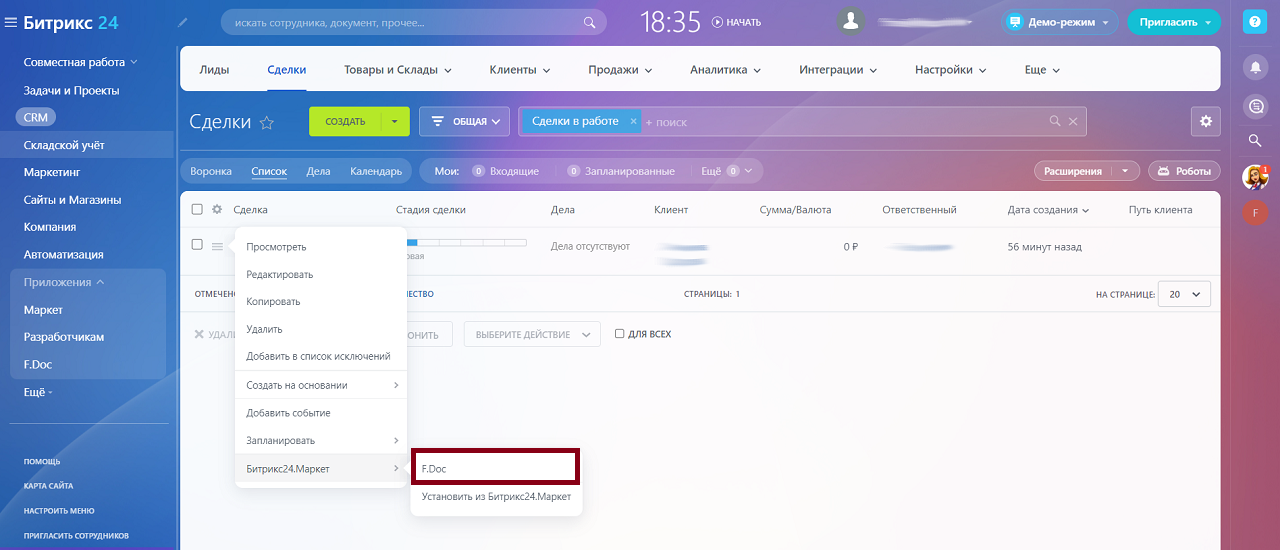The width and height of the screenshot is (1280, 550).
Task: Enable the ДЛЯ ВСЕХ checkbox
Action: point(620,334)
